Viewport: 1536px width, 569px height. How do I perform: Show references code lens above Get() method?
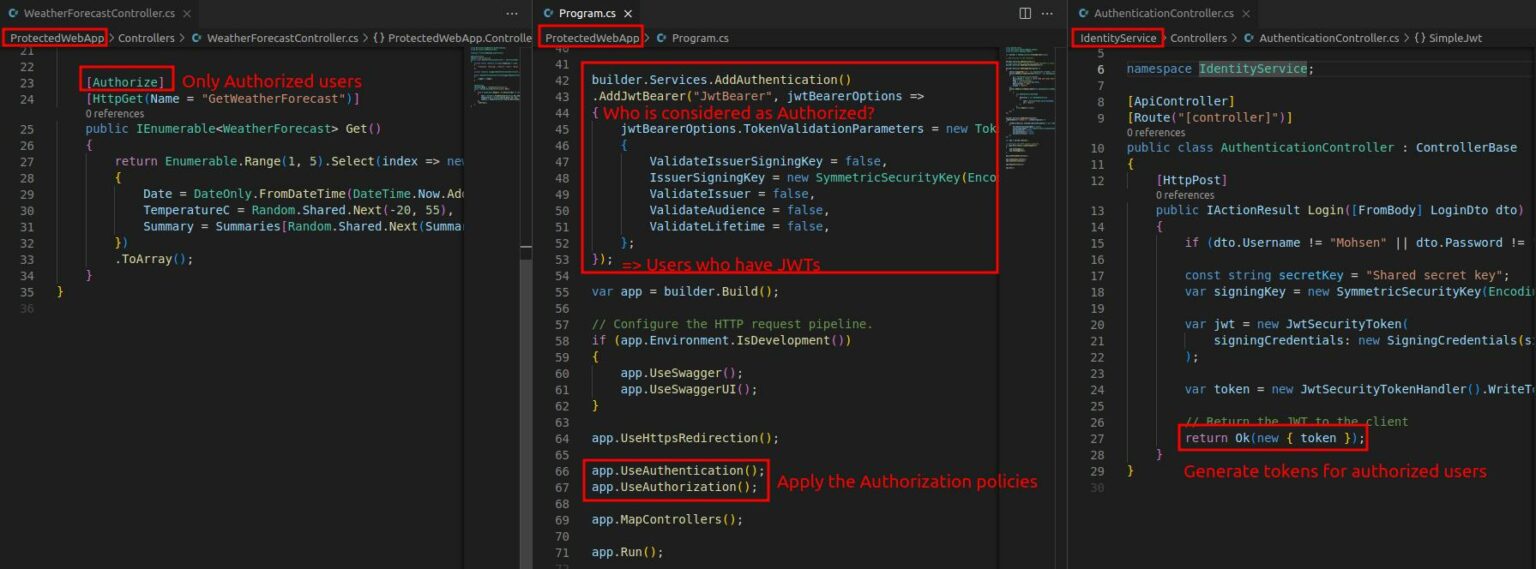coord(116,114)
